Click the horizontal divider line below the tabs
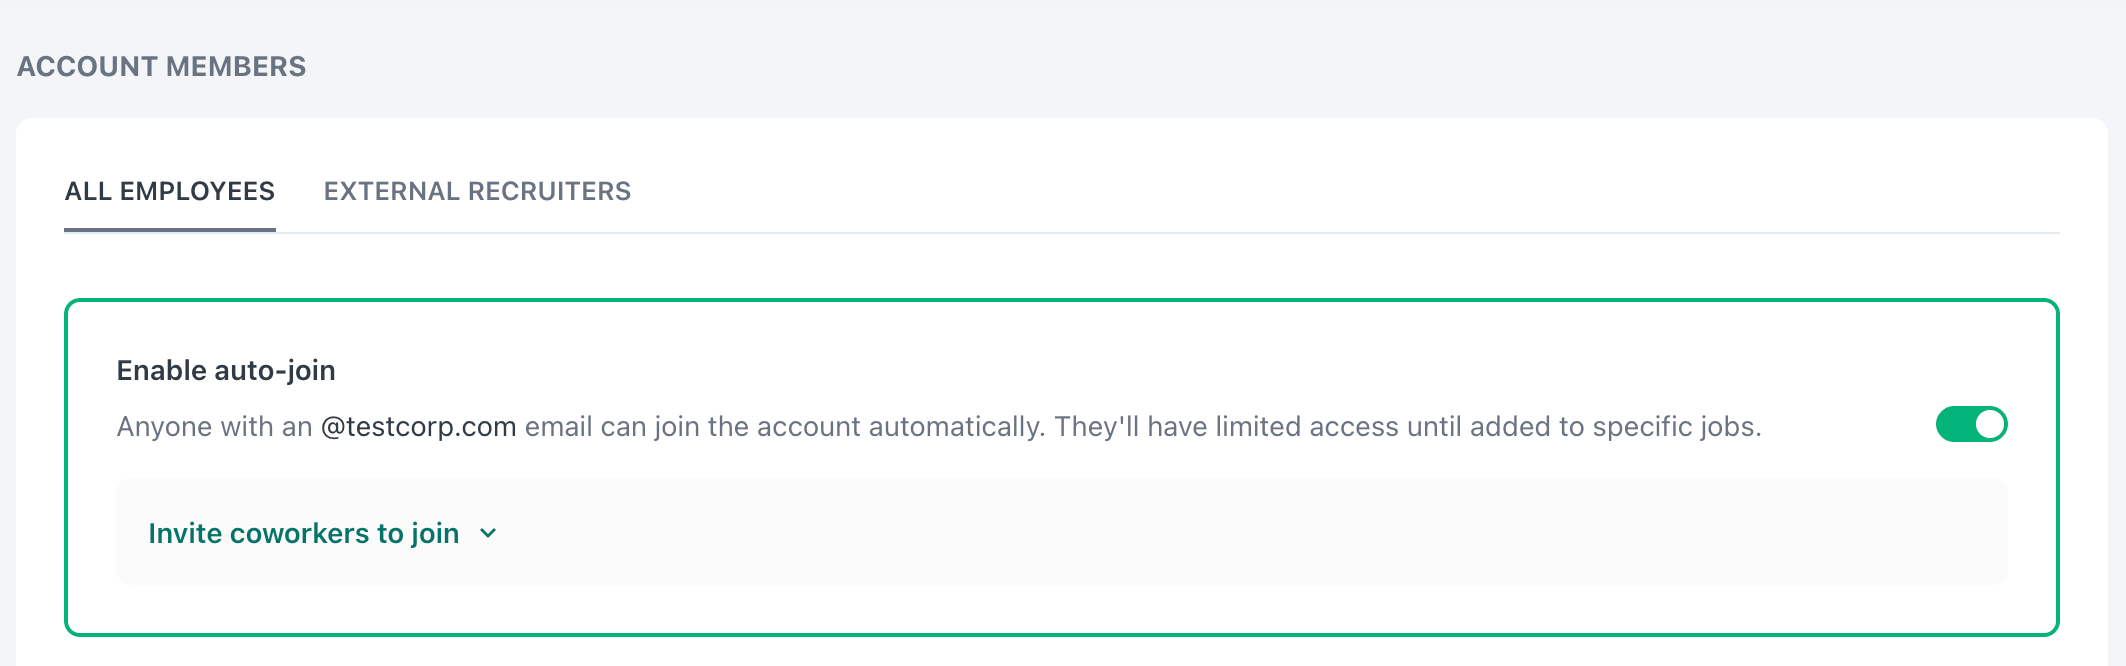This screenshot has width=2126, height=666. (x=1200, y=233)
